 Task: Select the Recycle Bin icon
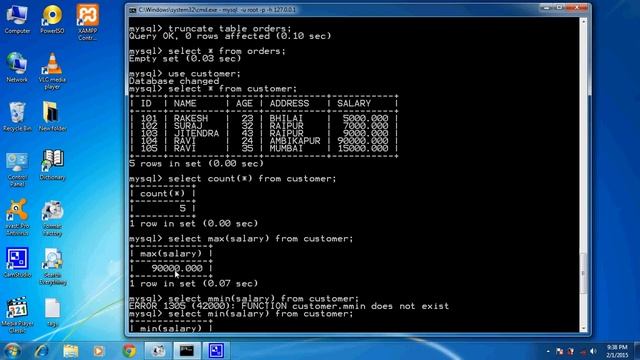coord(17,117)
